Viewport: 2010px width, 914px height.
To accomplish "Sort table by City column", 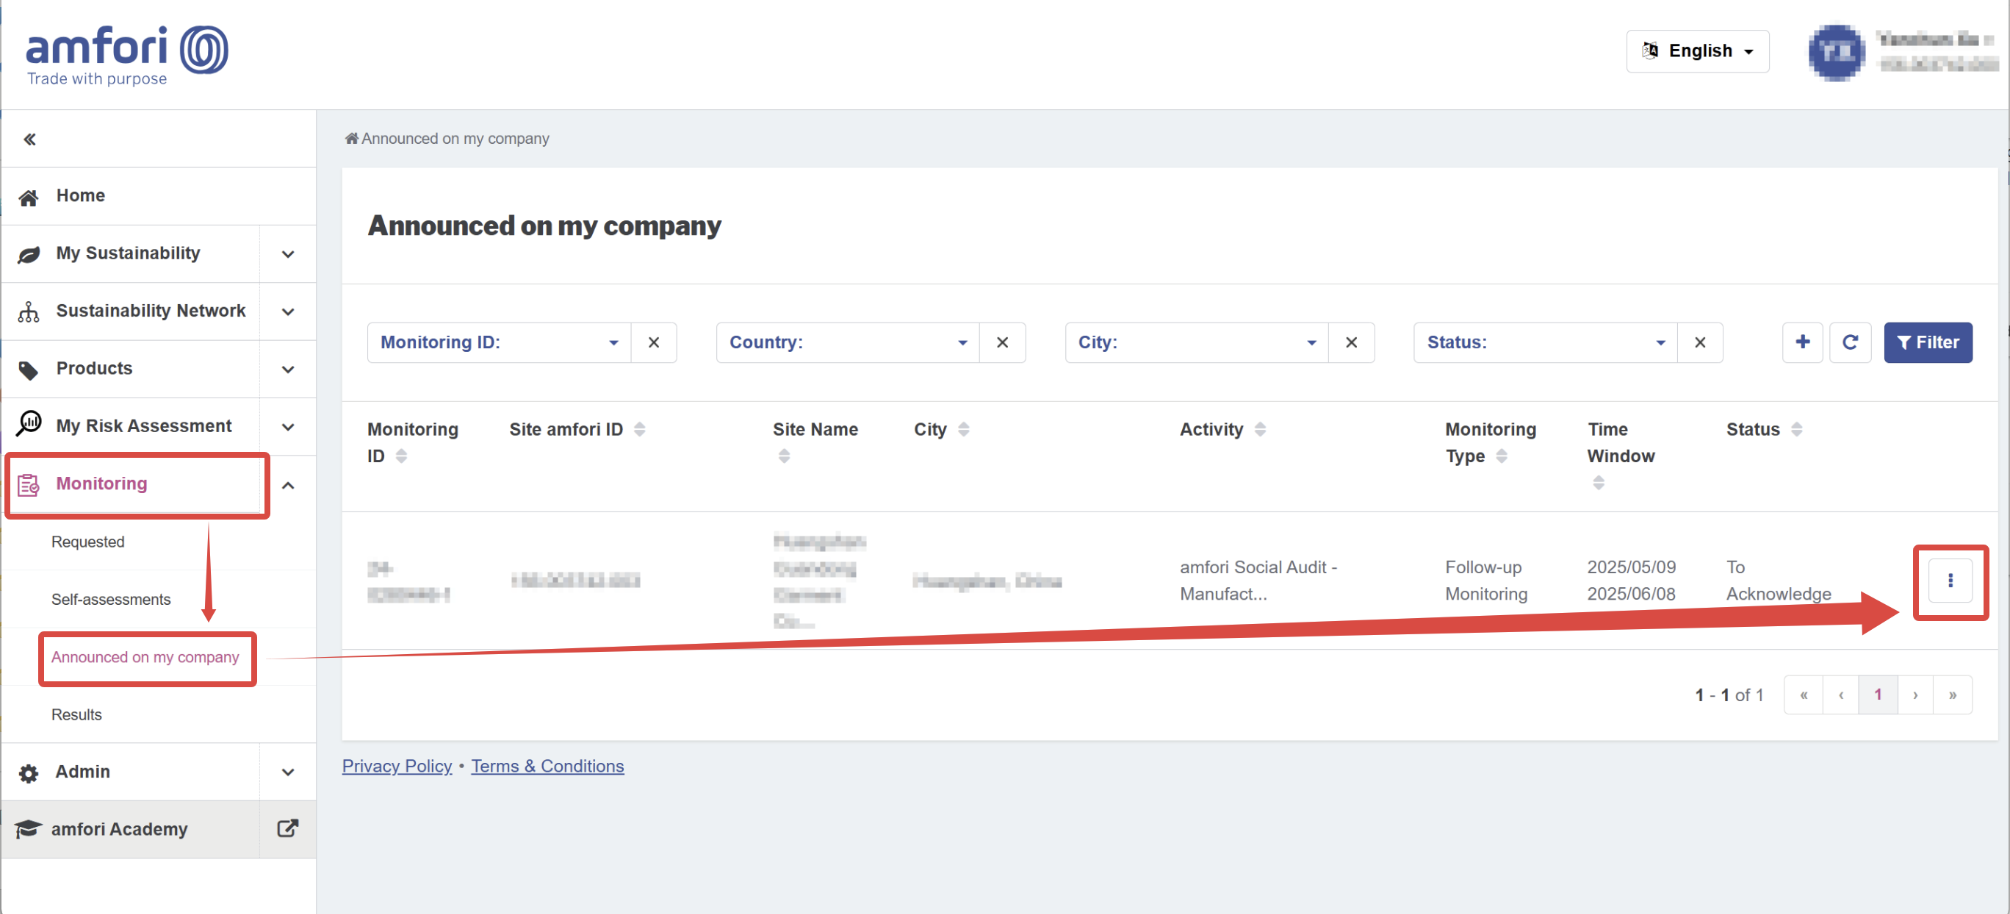I will tap(963, 429).
